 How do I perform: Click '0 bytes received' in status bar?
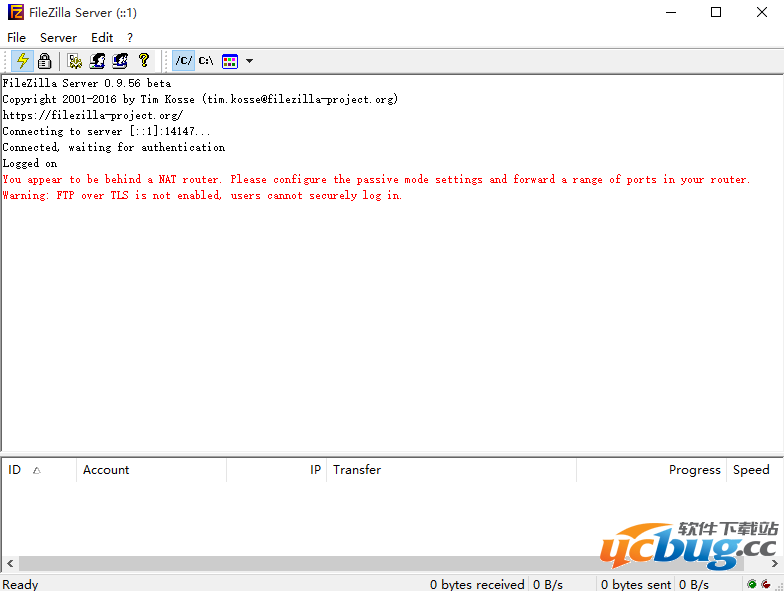[477, 584]
